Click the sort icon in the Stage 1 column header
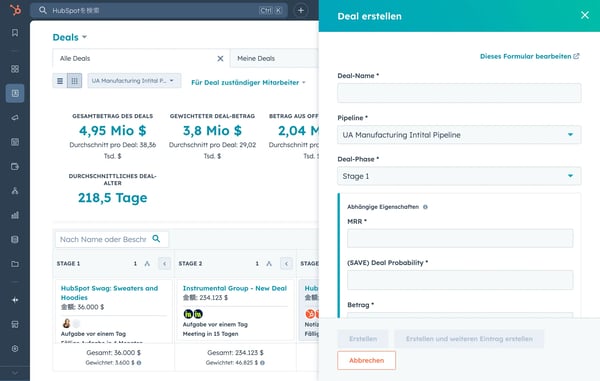This screenshot has width=600, height=381. (147, 264)
